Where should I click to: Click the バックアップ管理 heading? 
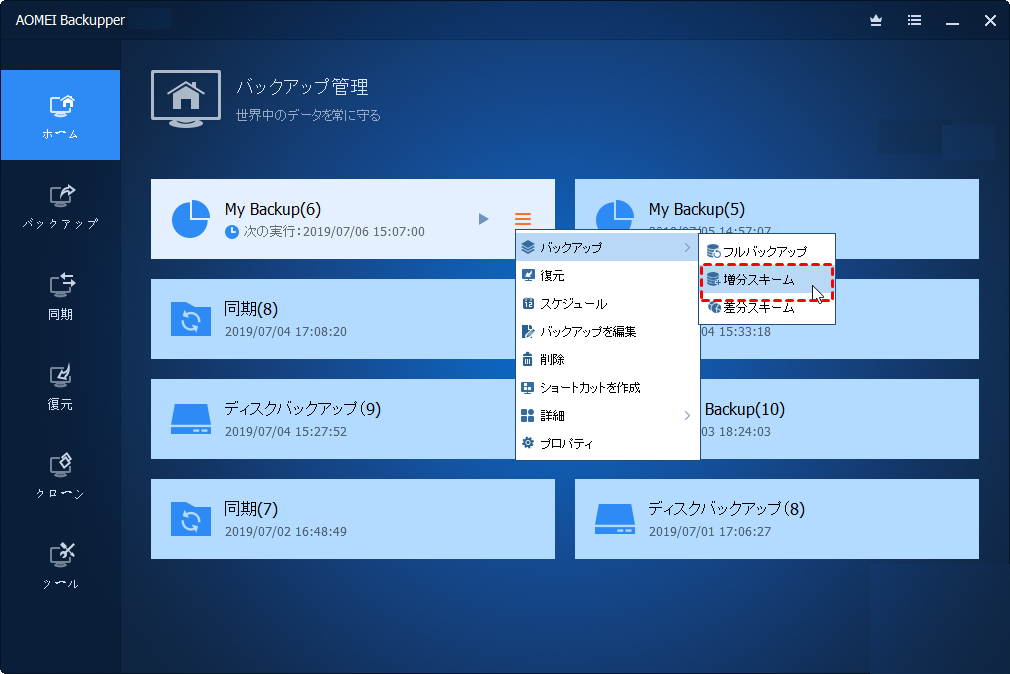pyautogui.click(x=302, y=86)
